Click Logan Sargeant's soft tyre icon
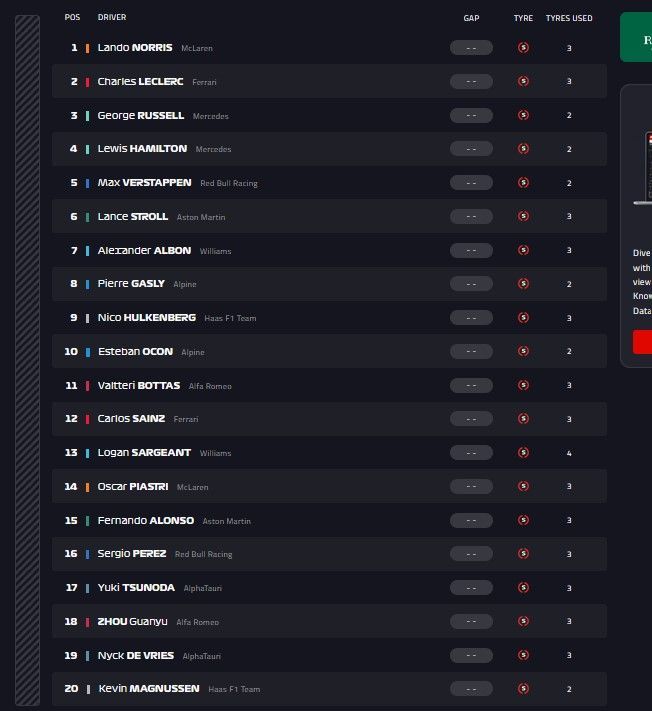The width and height of the screenshot is (652, 711). [523, 453]
